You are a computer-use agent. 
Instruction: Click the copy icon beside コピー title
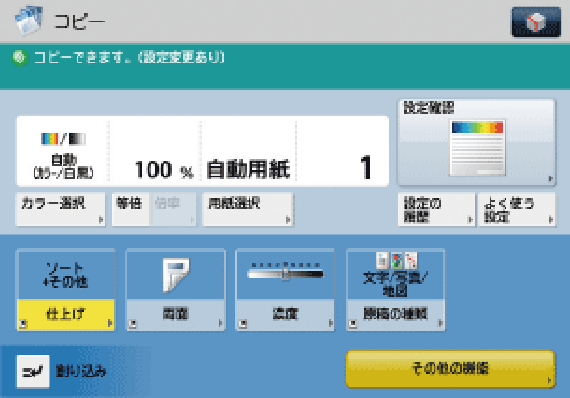pos(29,21)
